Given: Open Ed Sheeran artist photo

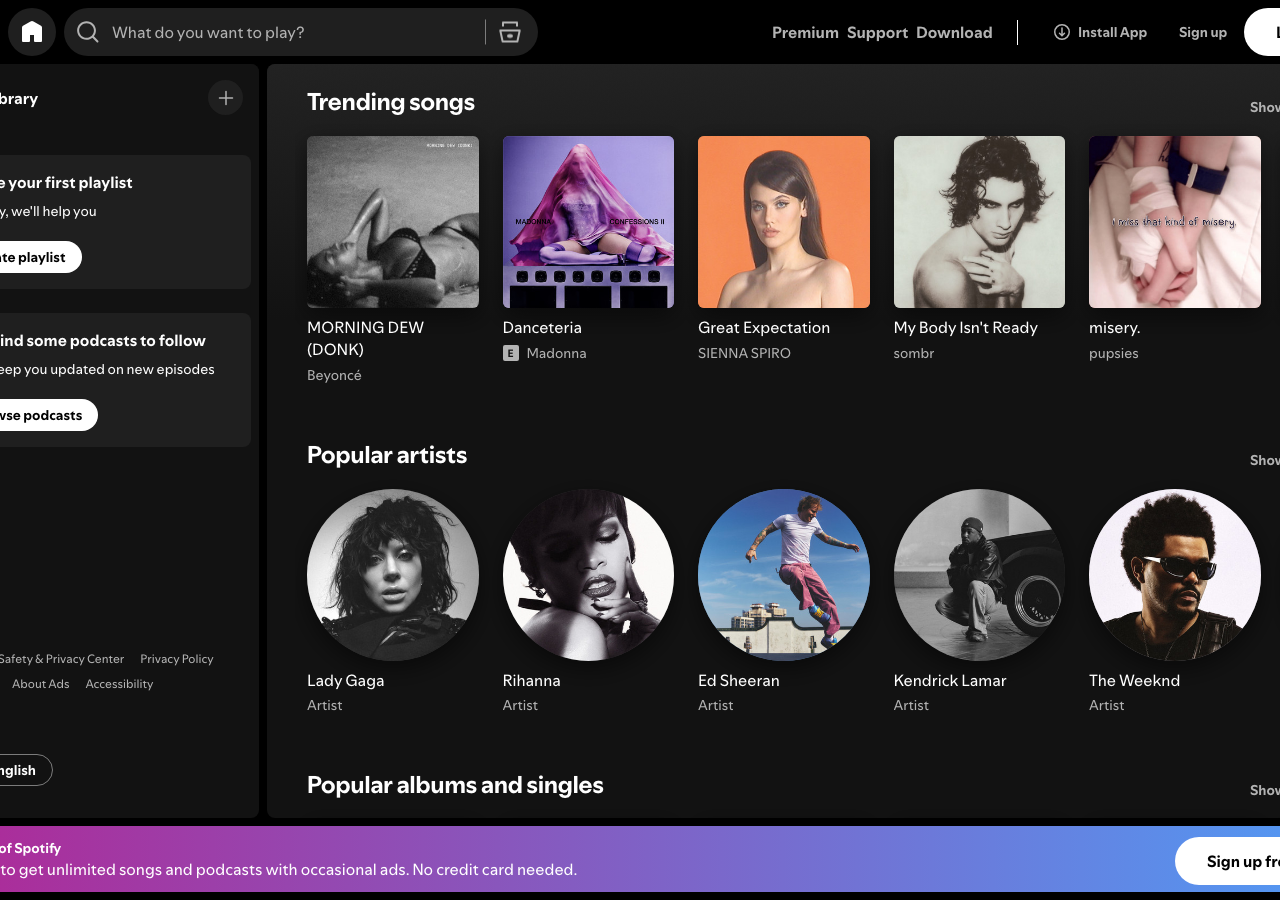Looking at the screenshot, I should 784,575.
